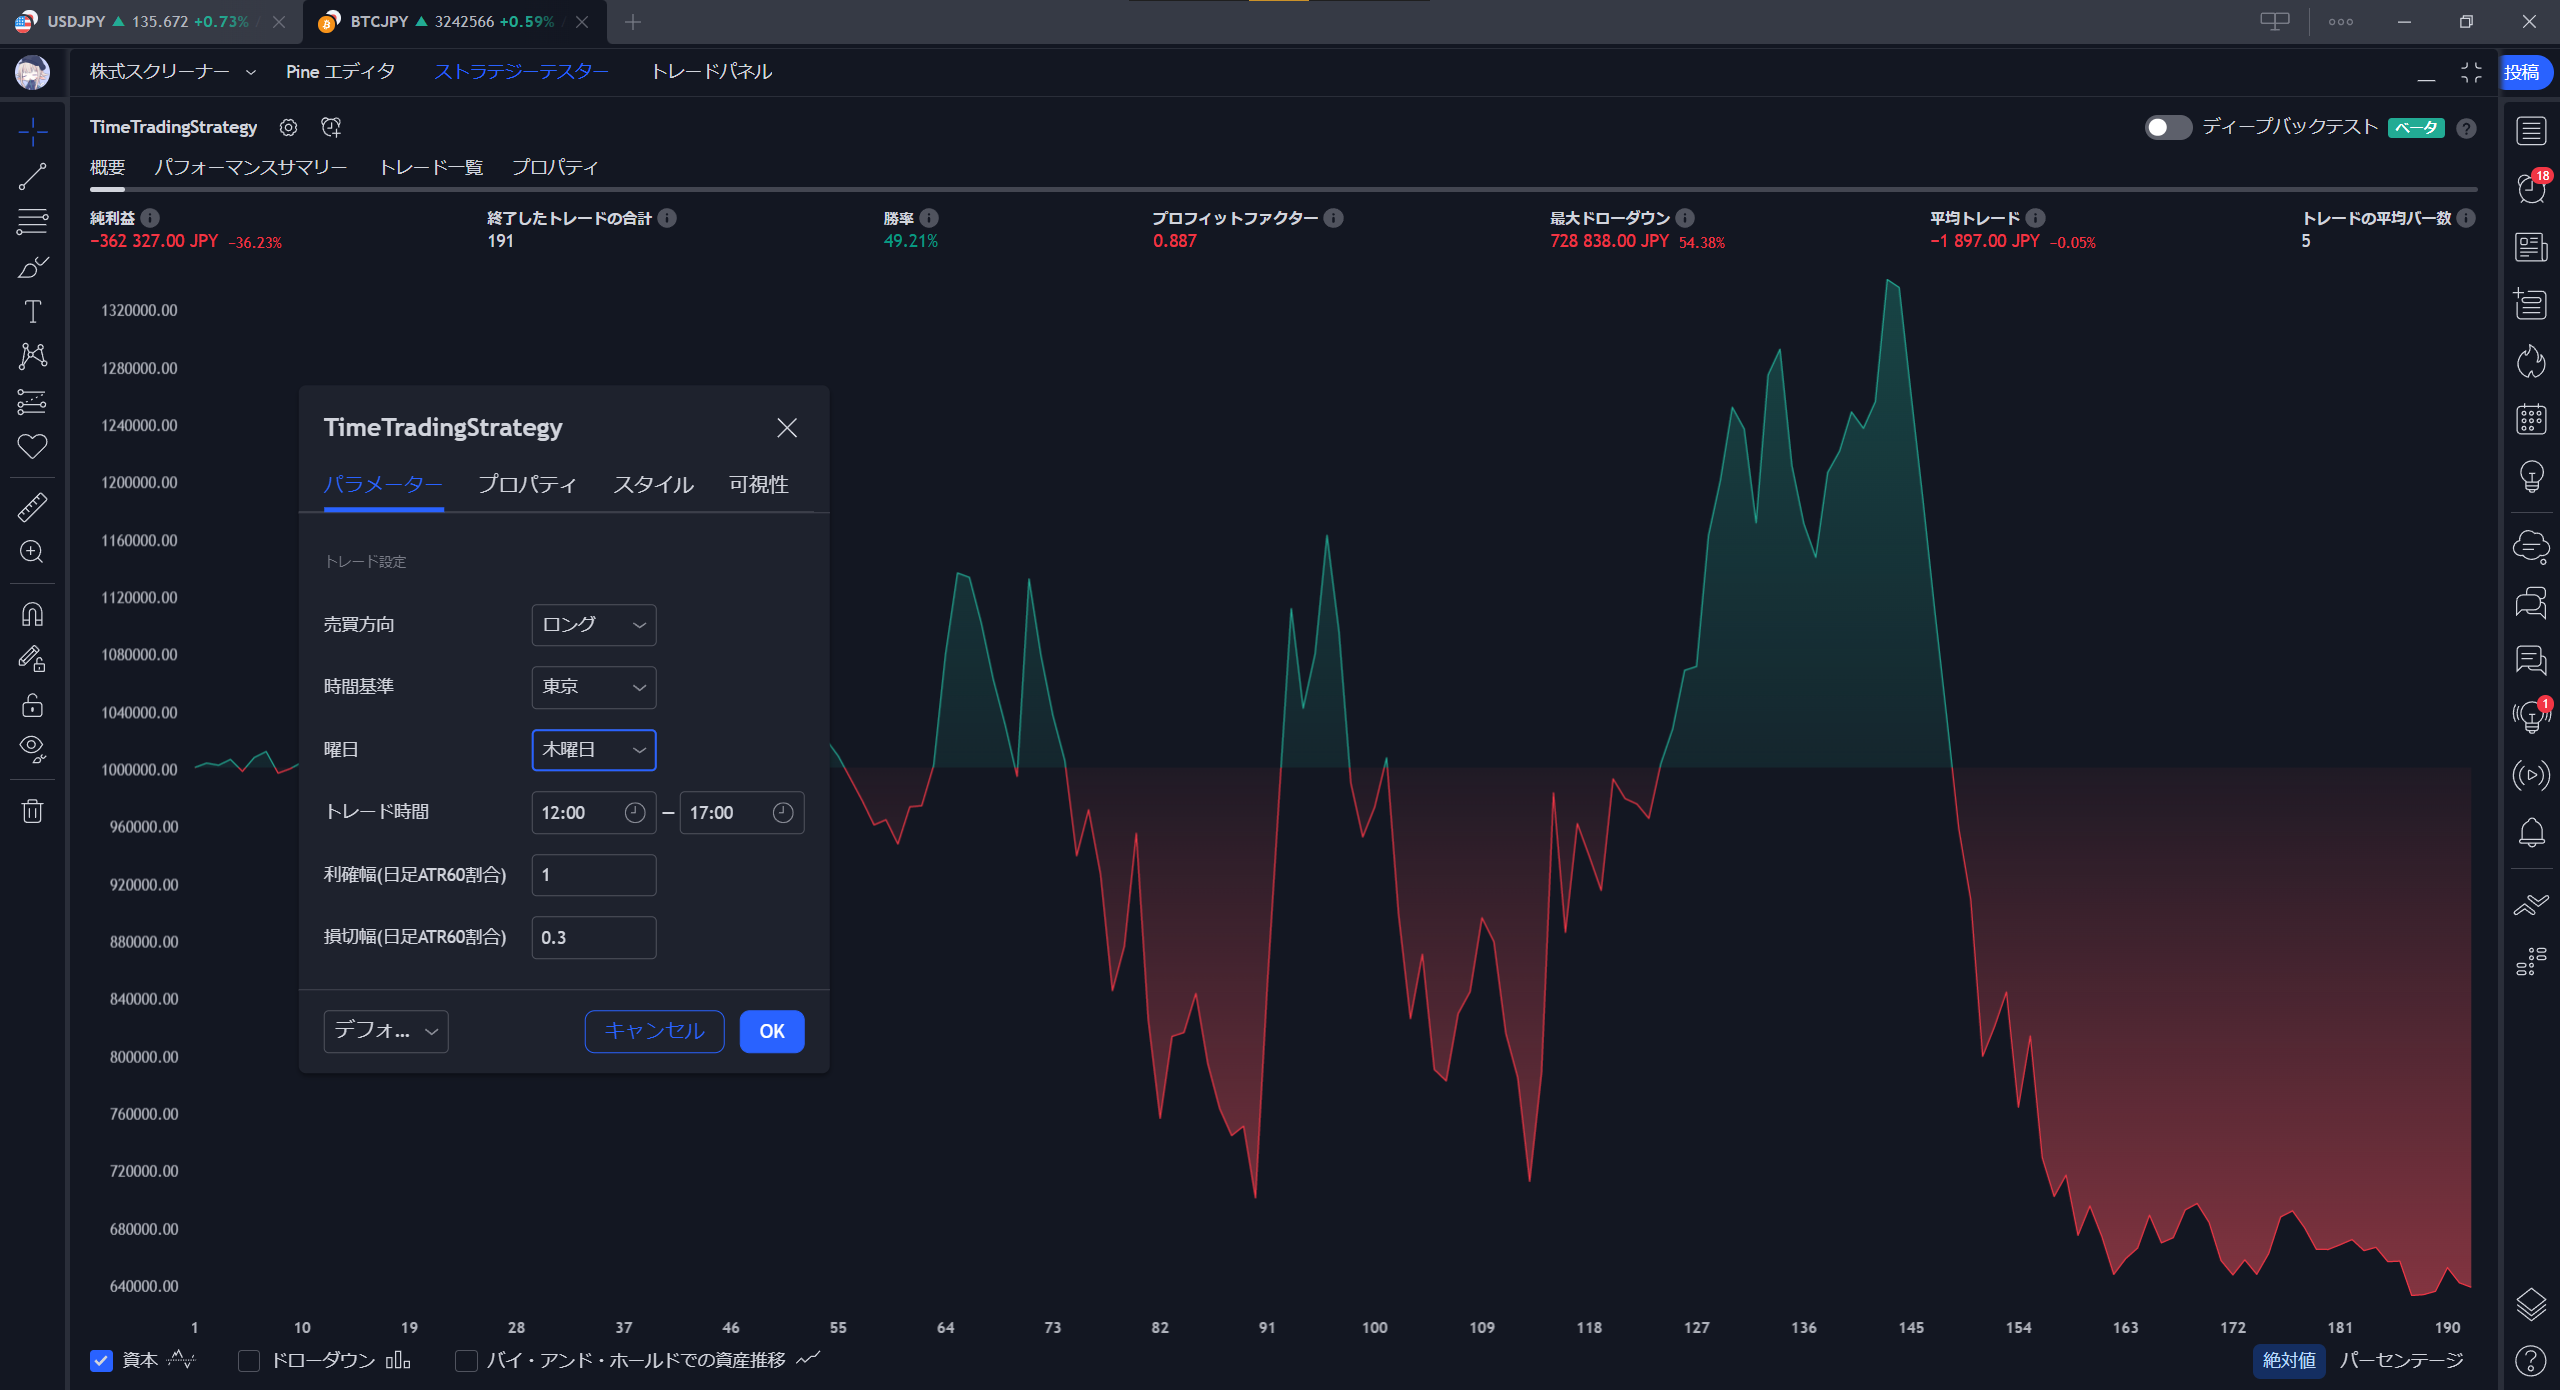Switch to the スタイル tab in dialog
Viewport: 2560px width, 1390px height.
coord(653,485)
